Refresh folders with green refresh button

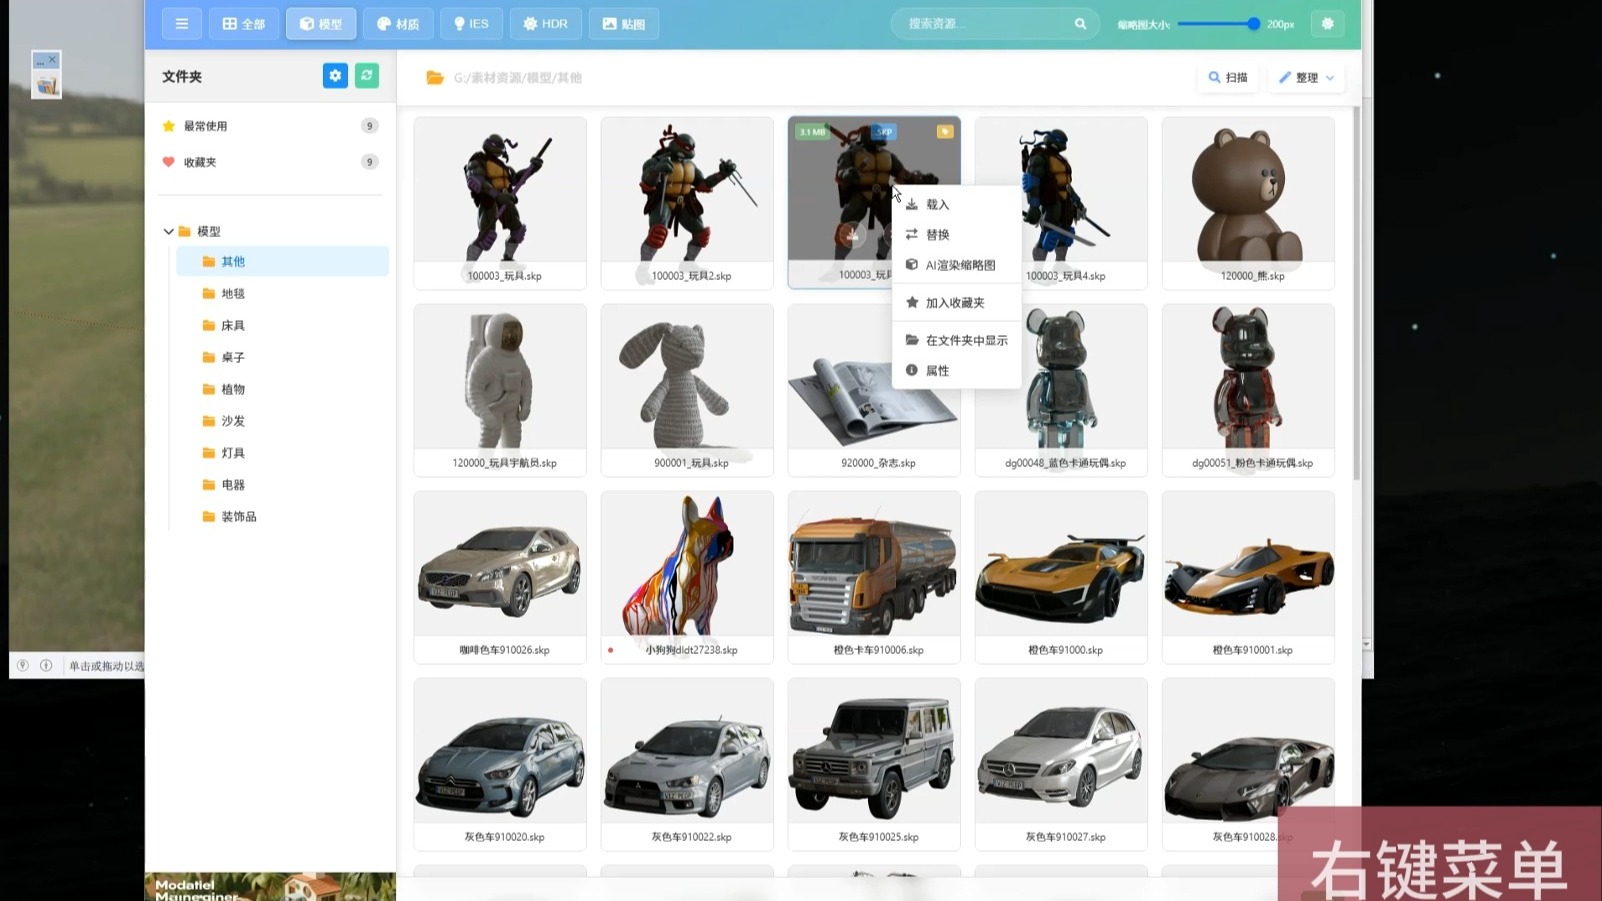pos(367,76)
